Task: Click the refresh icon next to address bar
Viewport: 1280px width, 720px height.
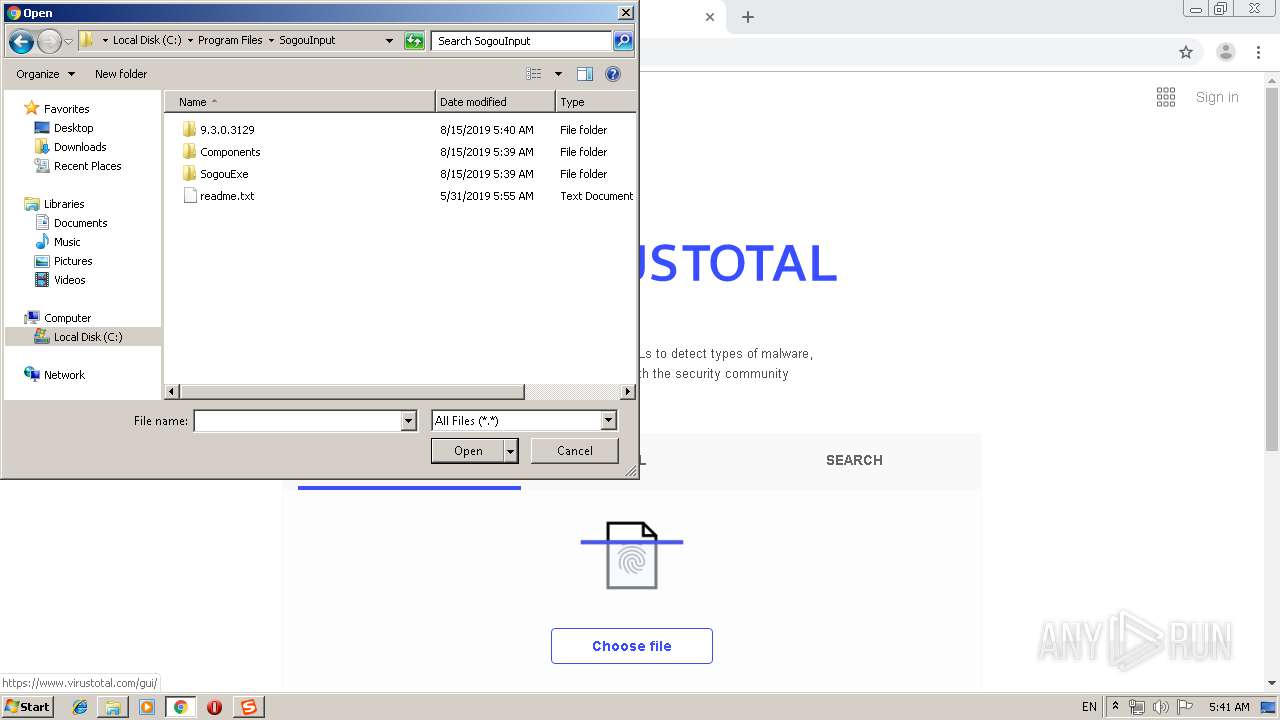Action: (x=414, y=41)
